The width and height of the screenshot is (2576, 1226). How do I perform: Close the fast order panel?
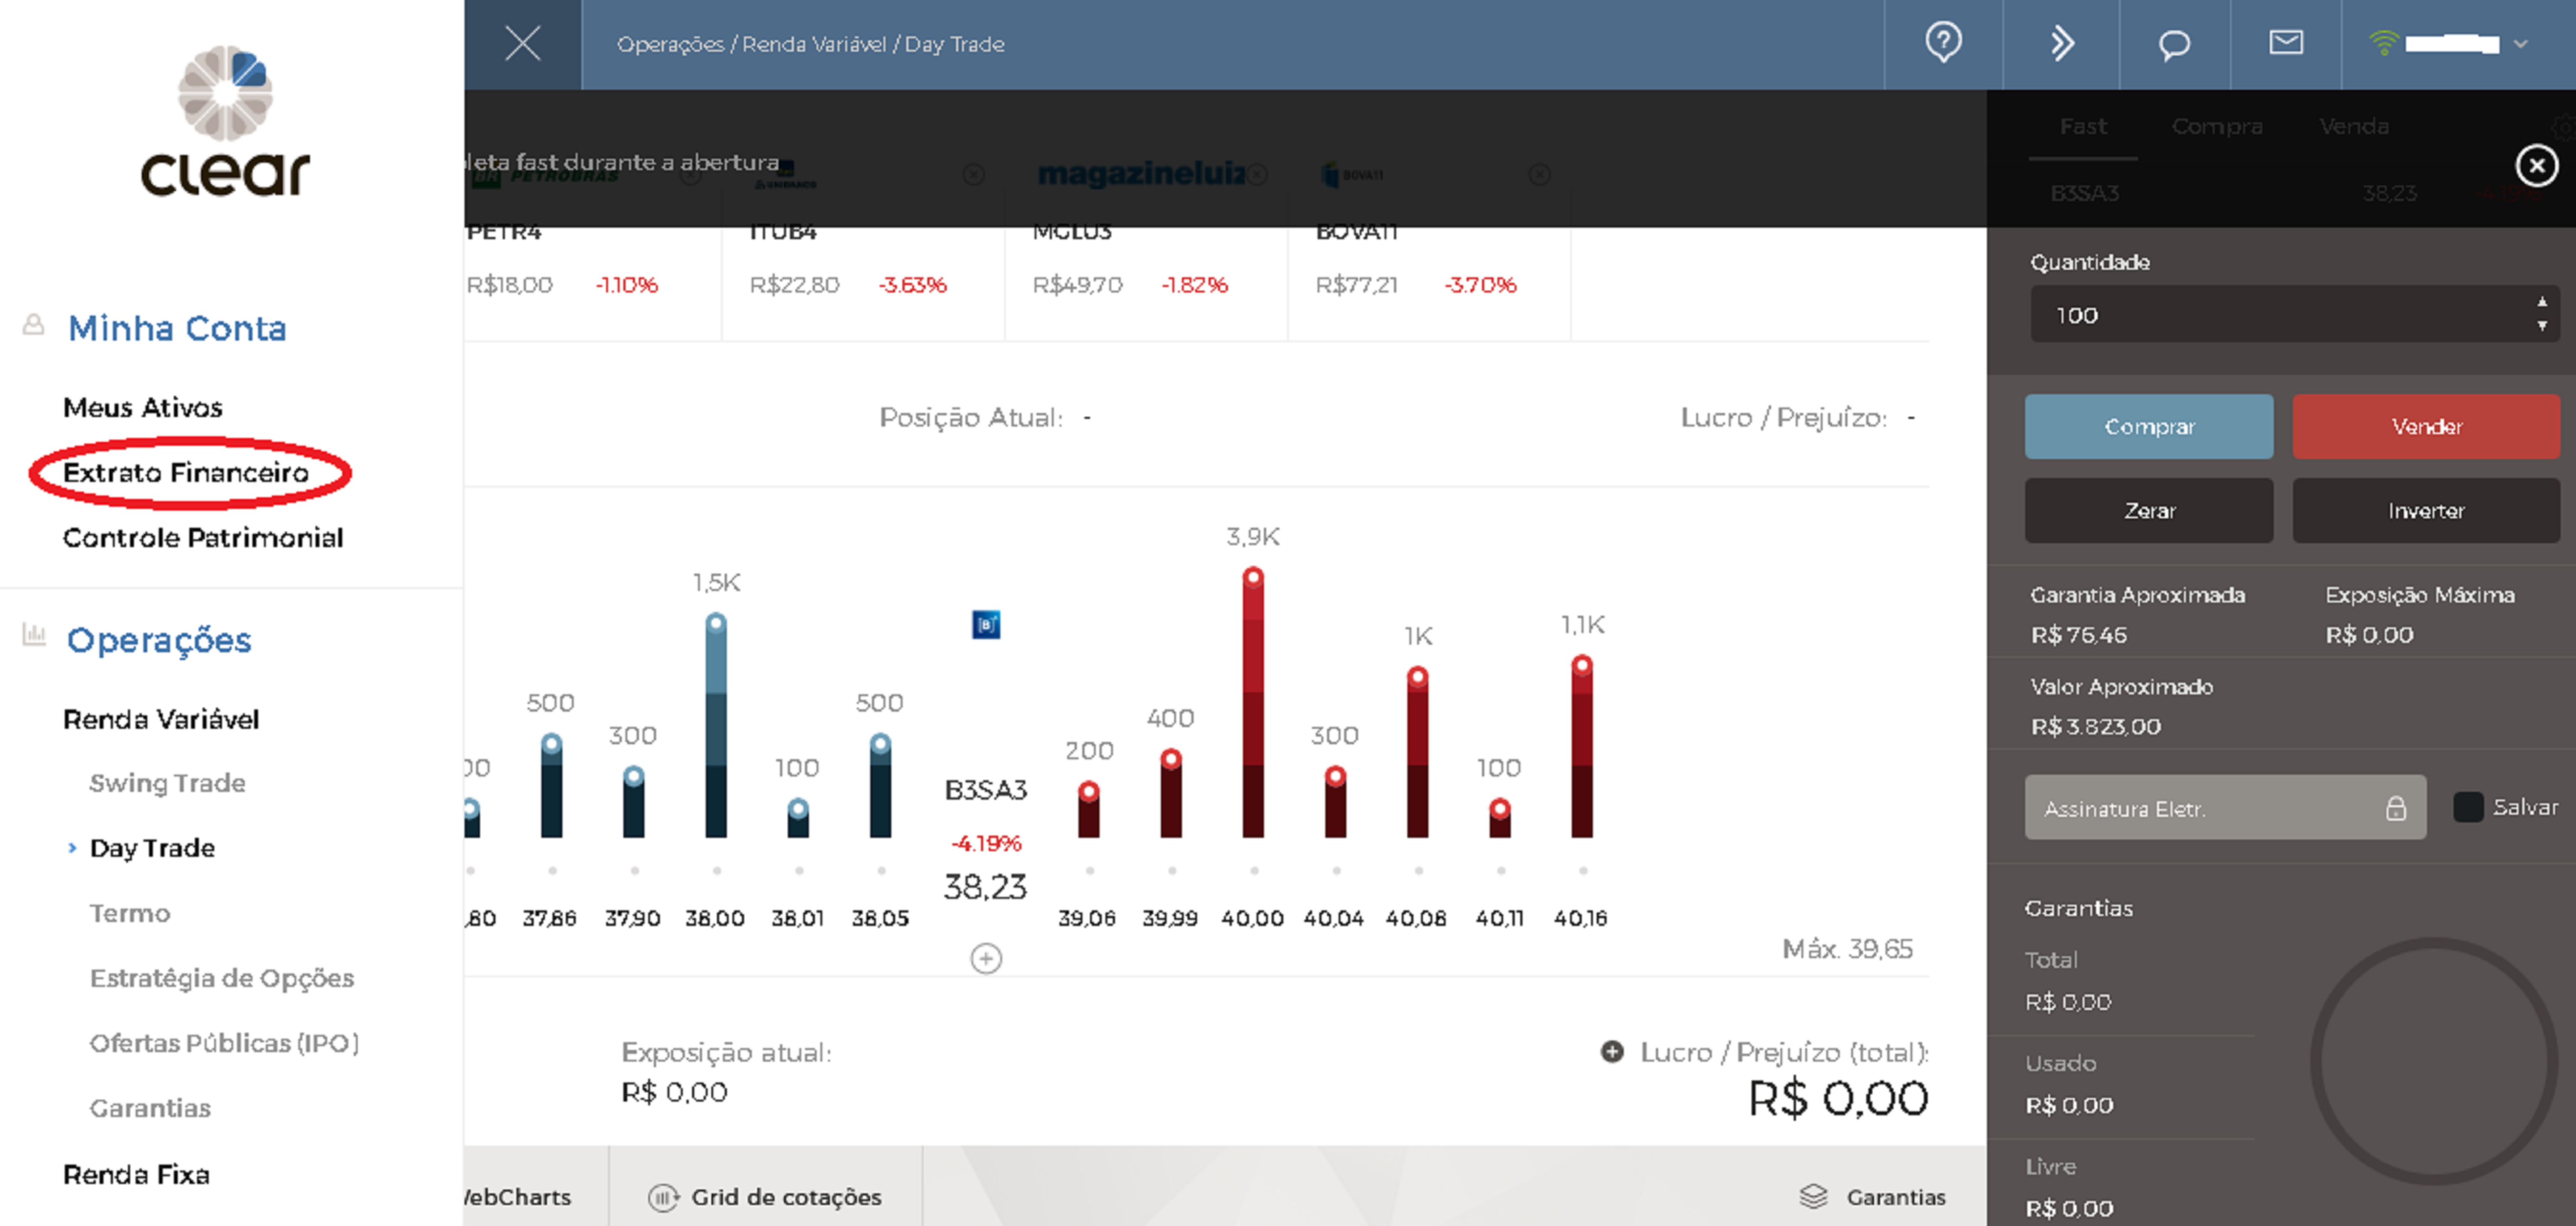point(2536,165)
